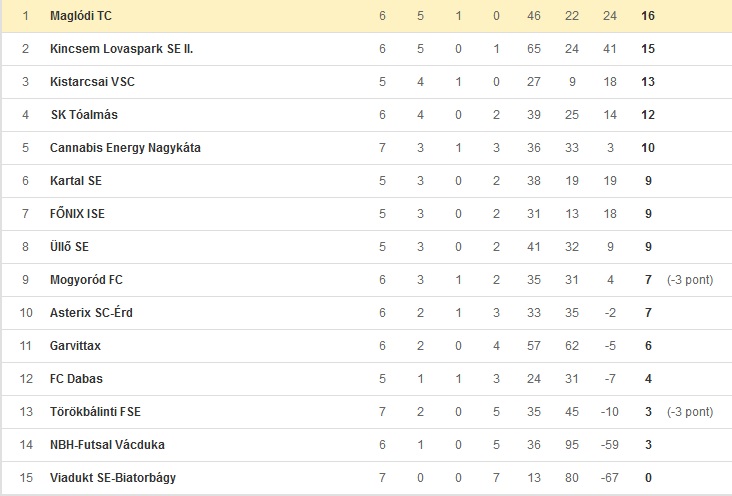Click the FC Dabas team name
The width and height of the screenshot is (732, 496).
[76, 379]
